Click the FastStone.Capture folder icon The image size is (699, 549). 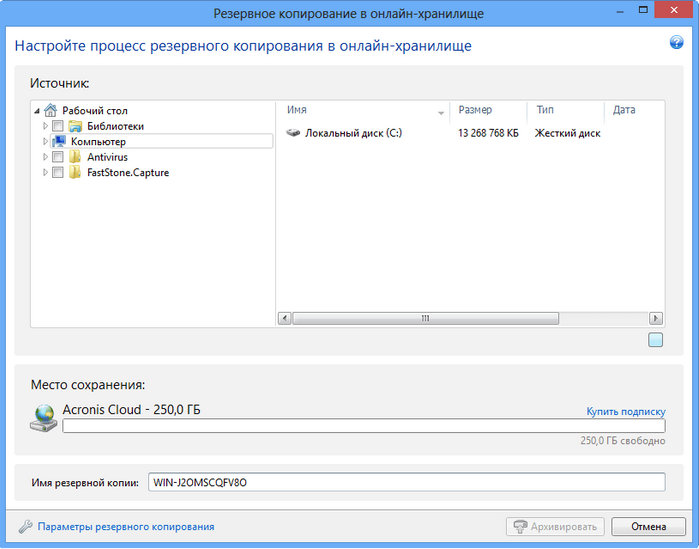[x=75, y=172]
